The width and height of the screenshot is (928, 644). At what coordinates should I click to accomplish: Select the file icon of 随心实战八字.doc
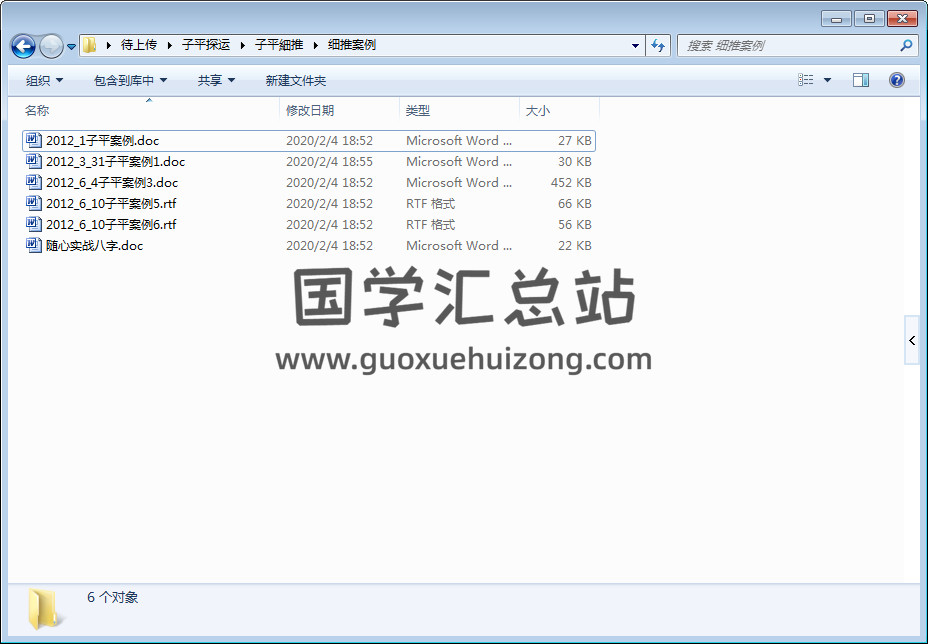point(34,246)
